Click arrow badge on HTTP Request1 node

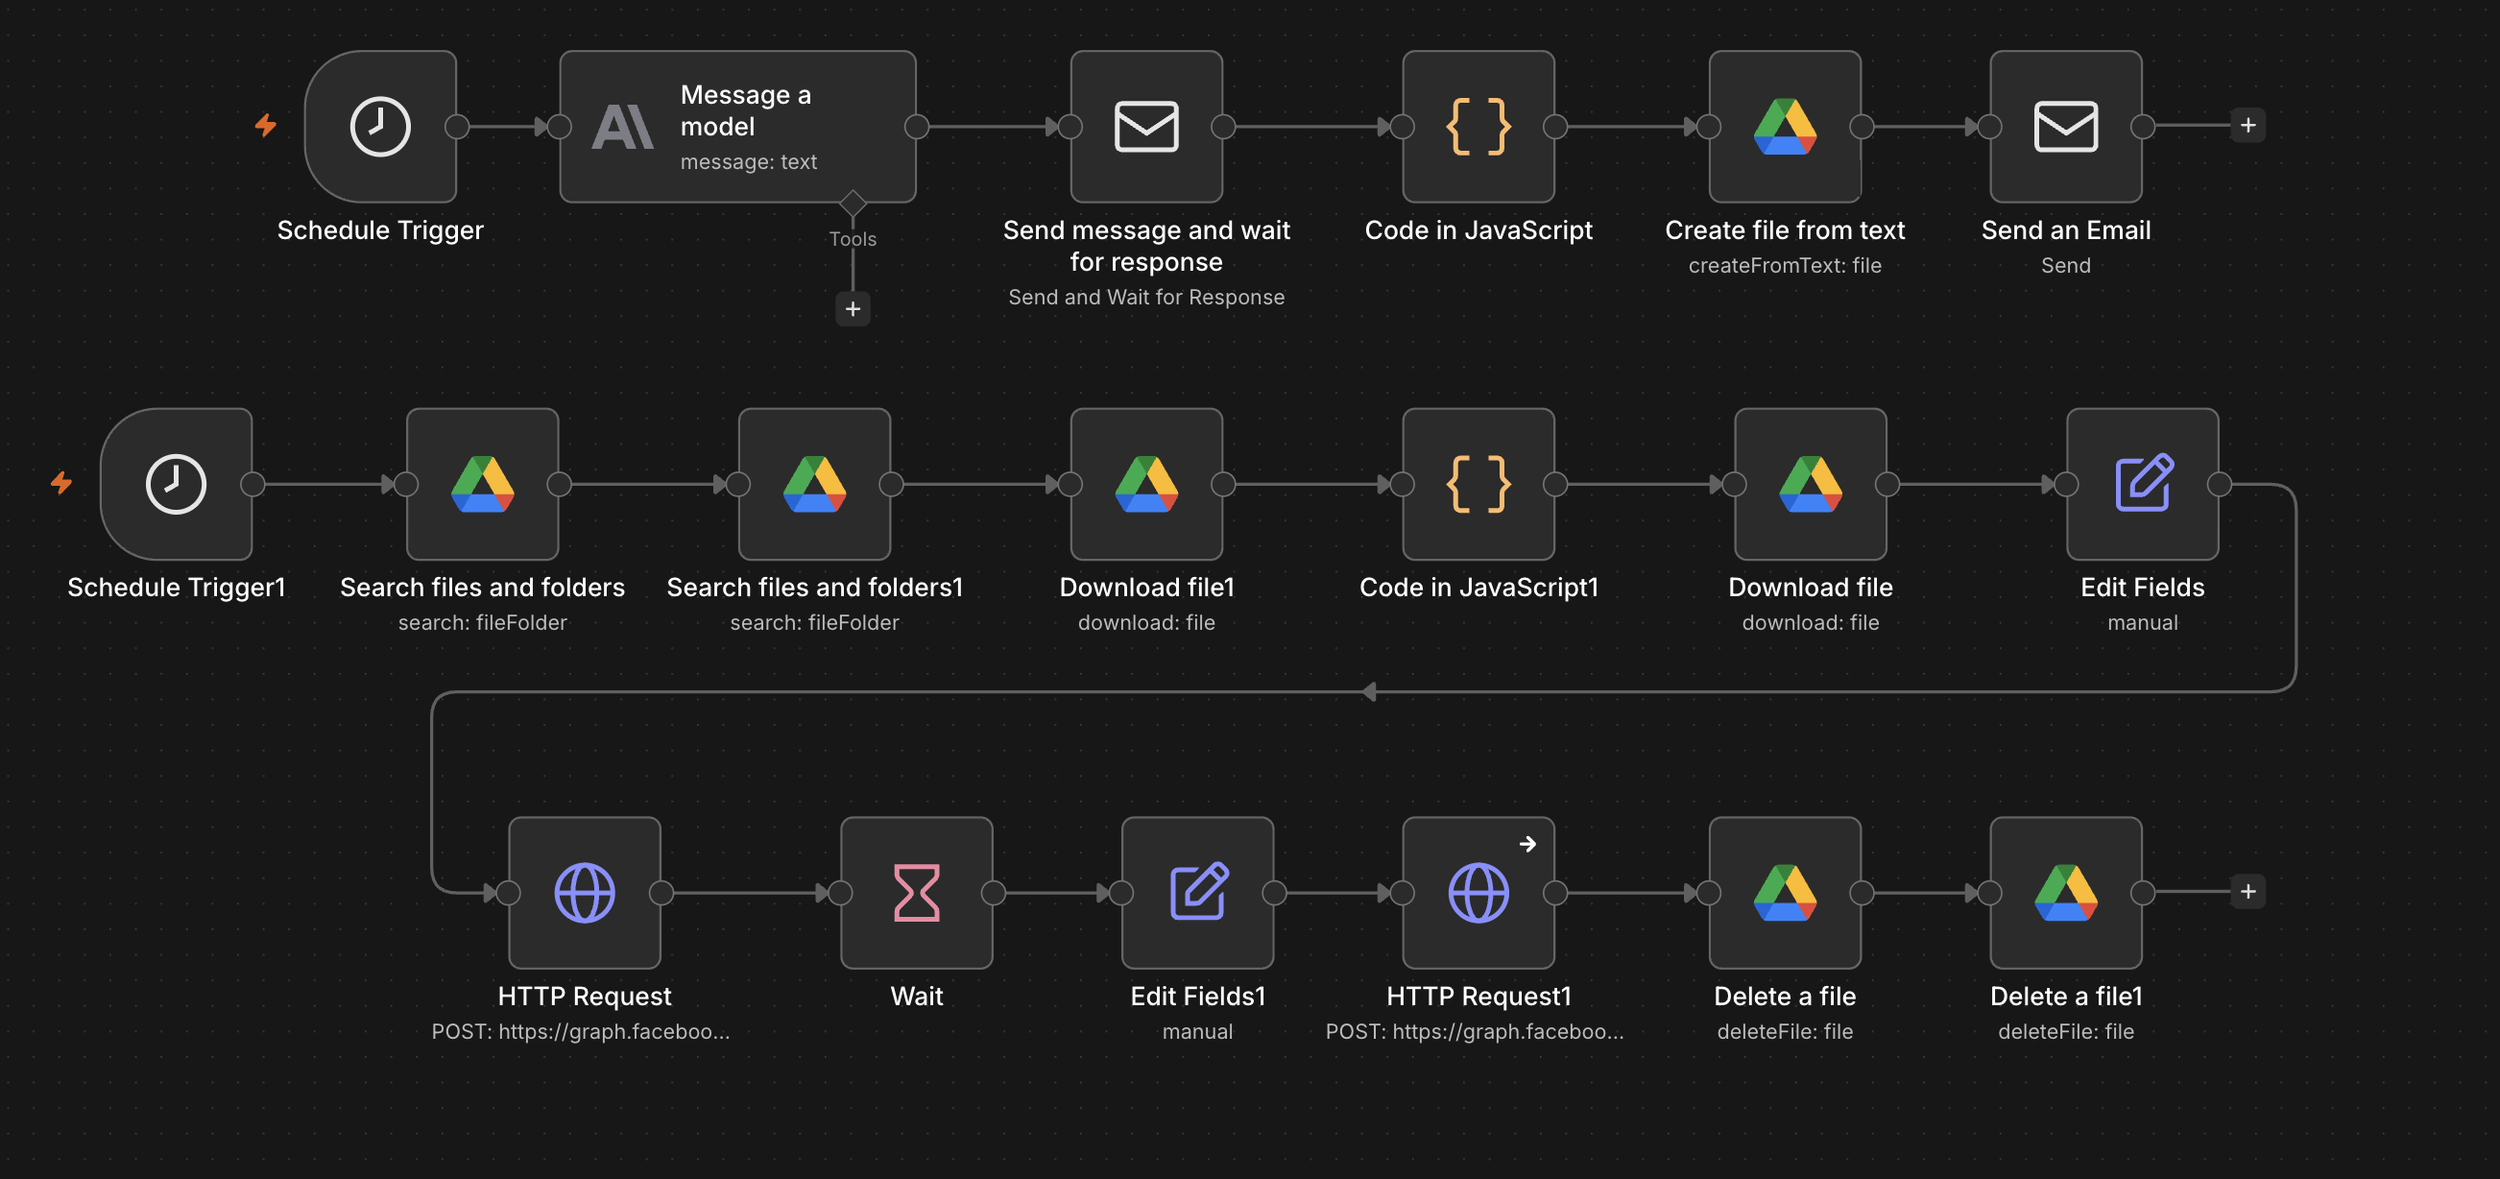1527,844
